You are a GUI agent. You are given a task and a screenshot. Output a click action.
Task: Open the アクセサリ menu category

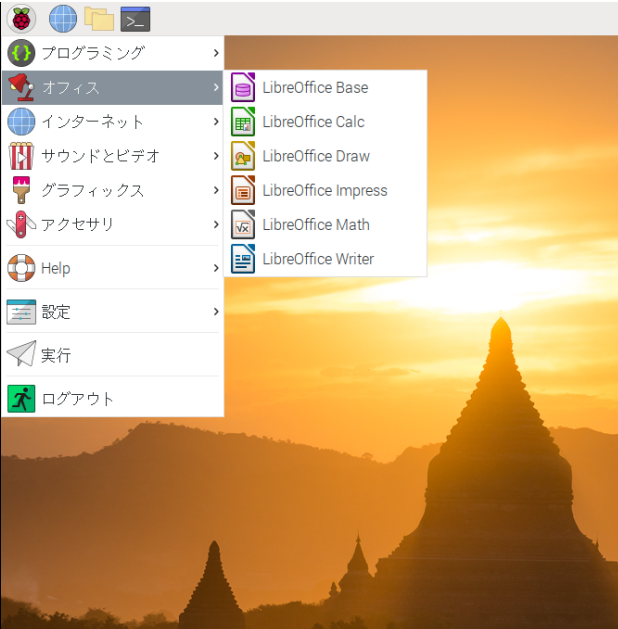click(x=113, y=224)
